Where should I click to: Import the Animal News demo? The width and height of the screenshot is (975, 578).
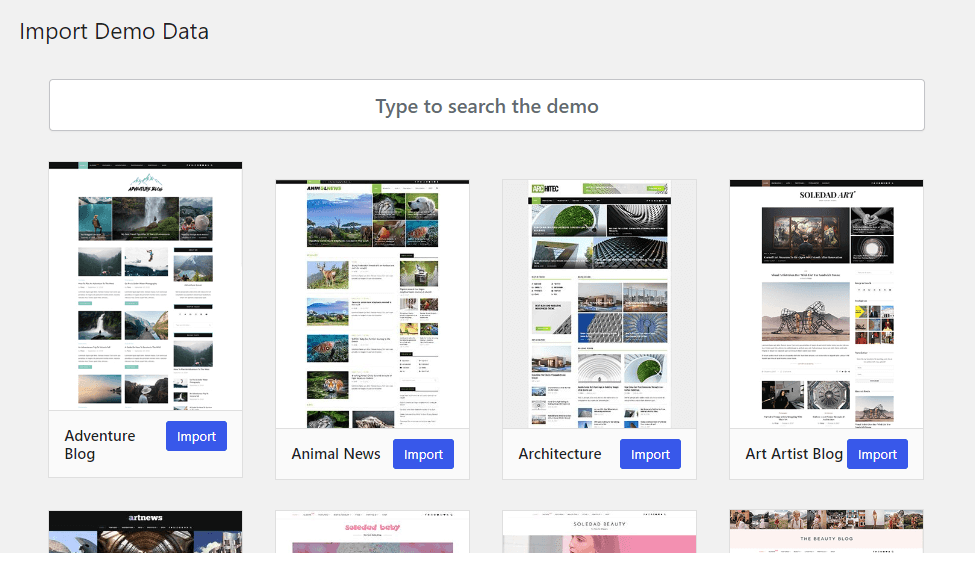(423, 454)
